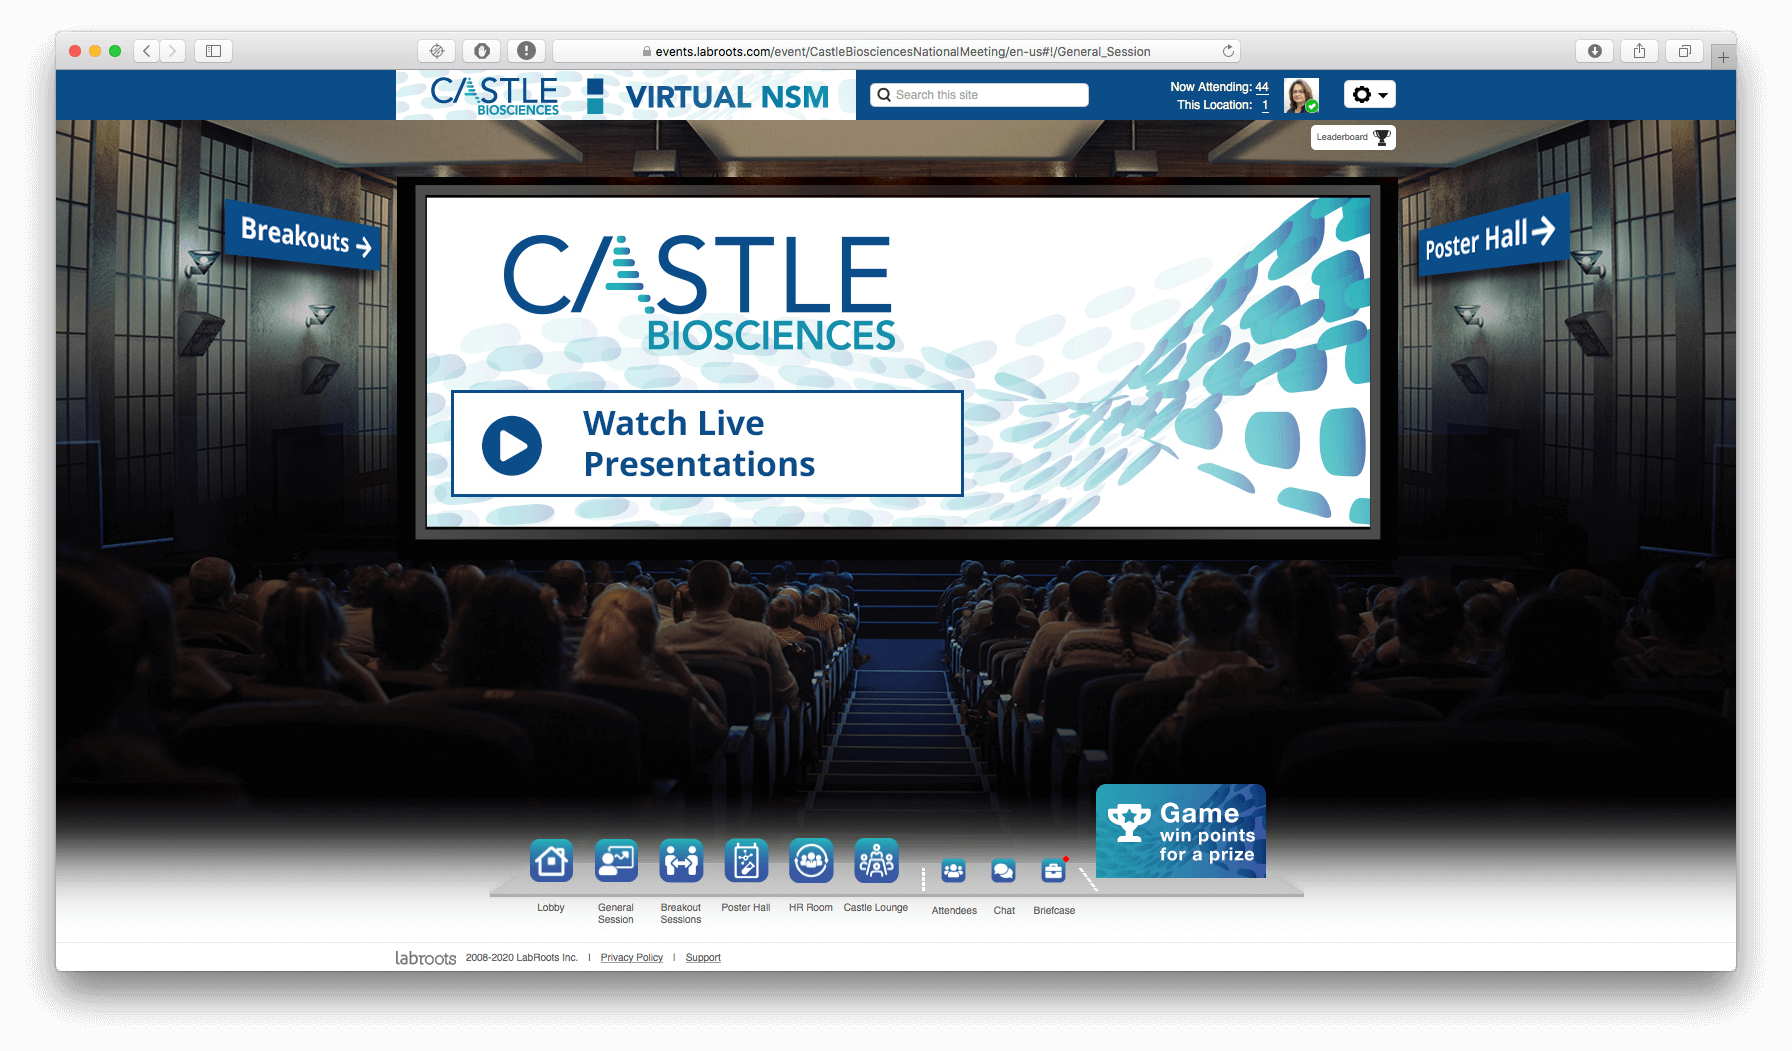Viewport: 1792px width, 1051px height.
Task: Open the Safari Share button
Action: [1640, 51]
